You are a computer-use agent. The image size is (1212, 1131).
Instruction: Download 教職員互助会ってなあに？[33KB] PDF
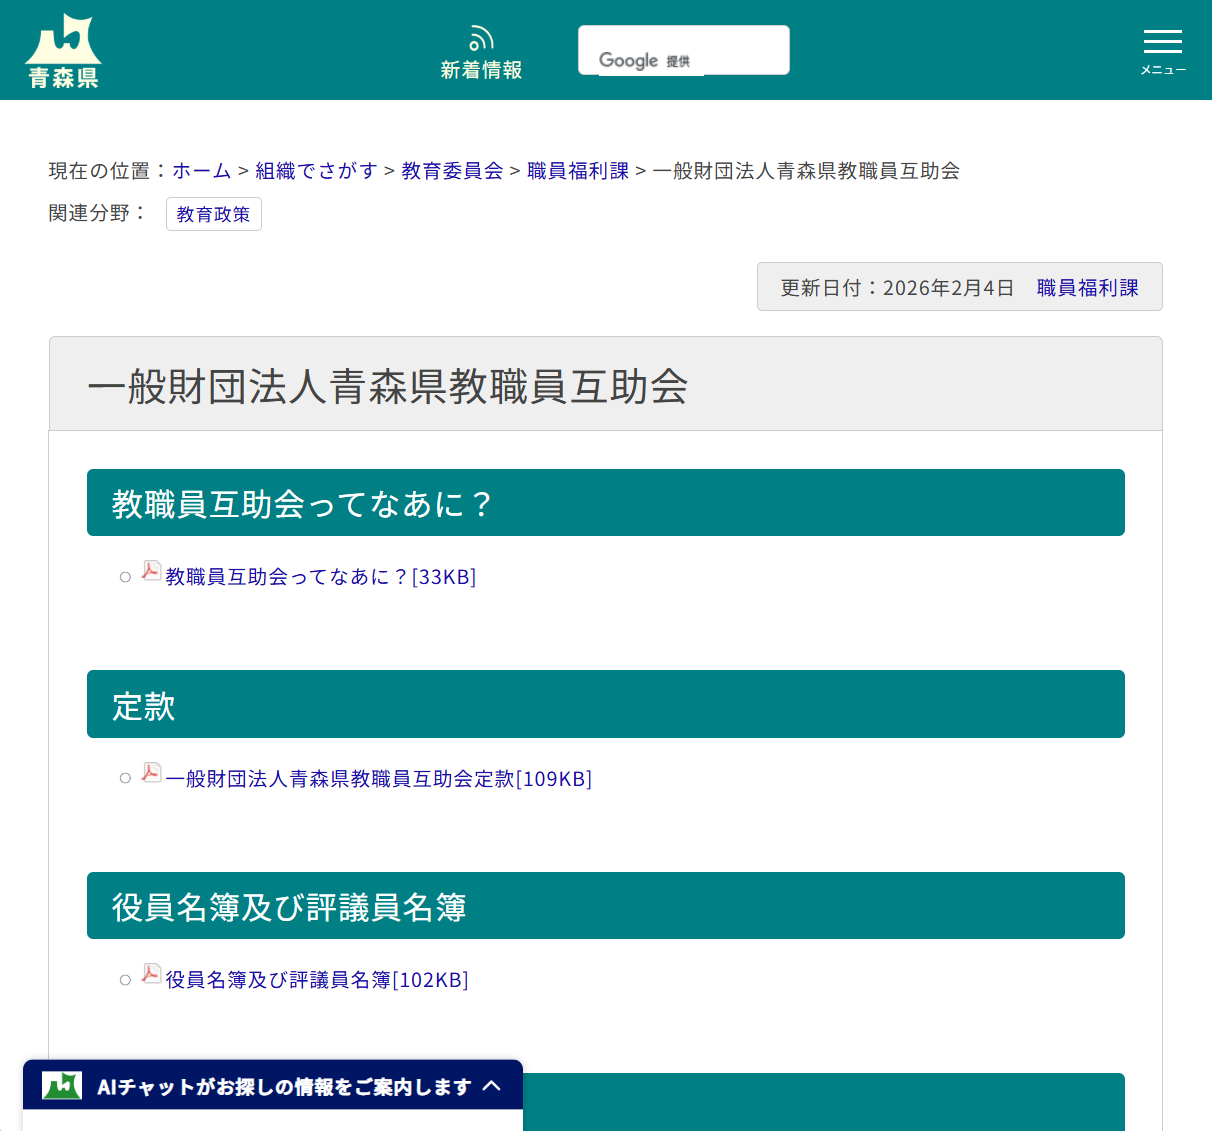[x=320, y=577]
